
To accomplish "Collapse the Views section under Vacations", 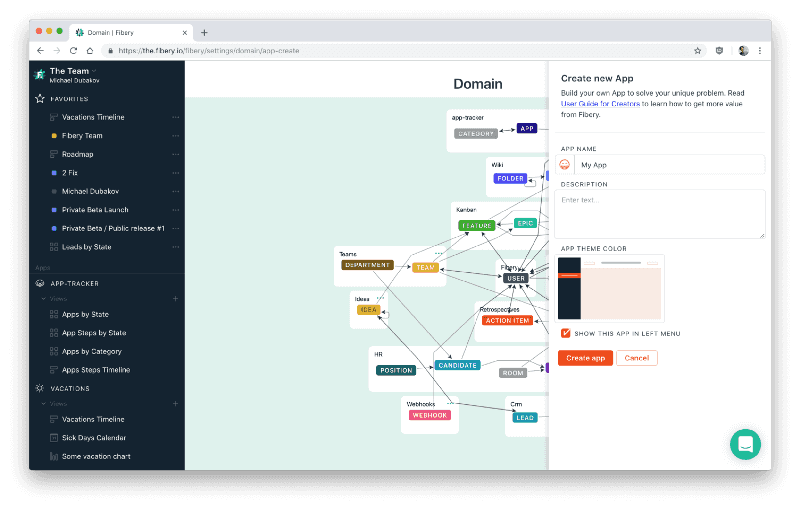I will (43, 403).
